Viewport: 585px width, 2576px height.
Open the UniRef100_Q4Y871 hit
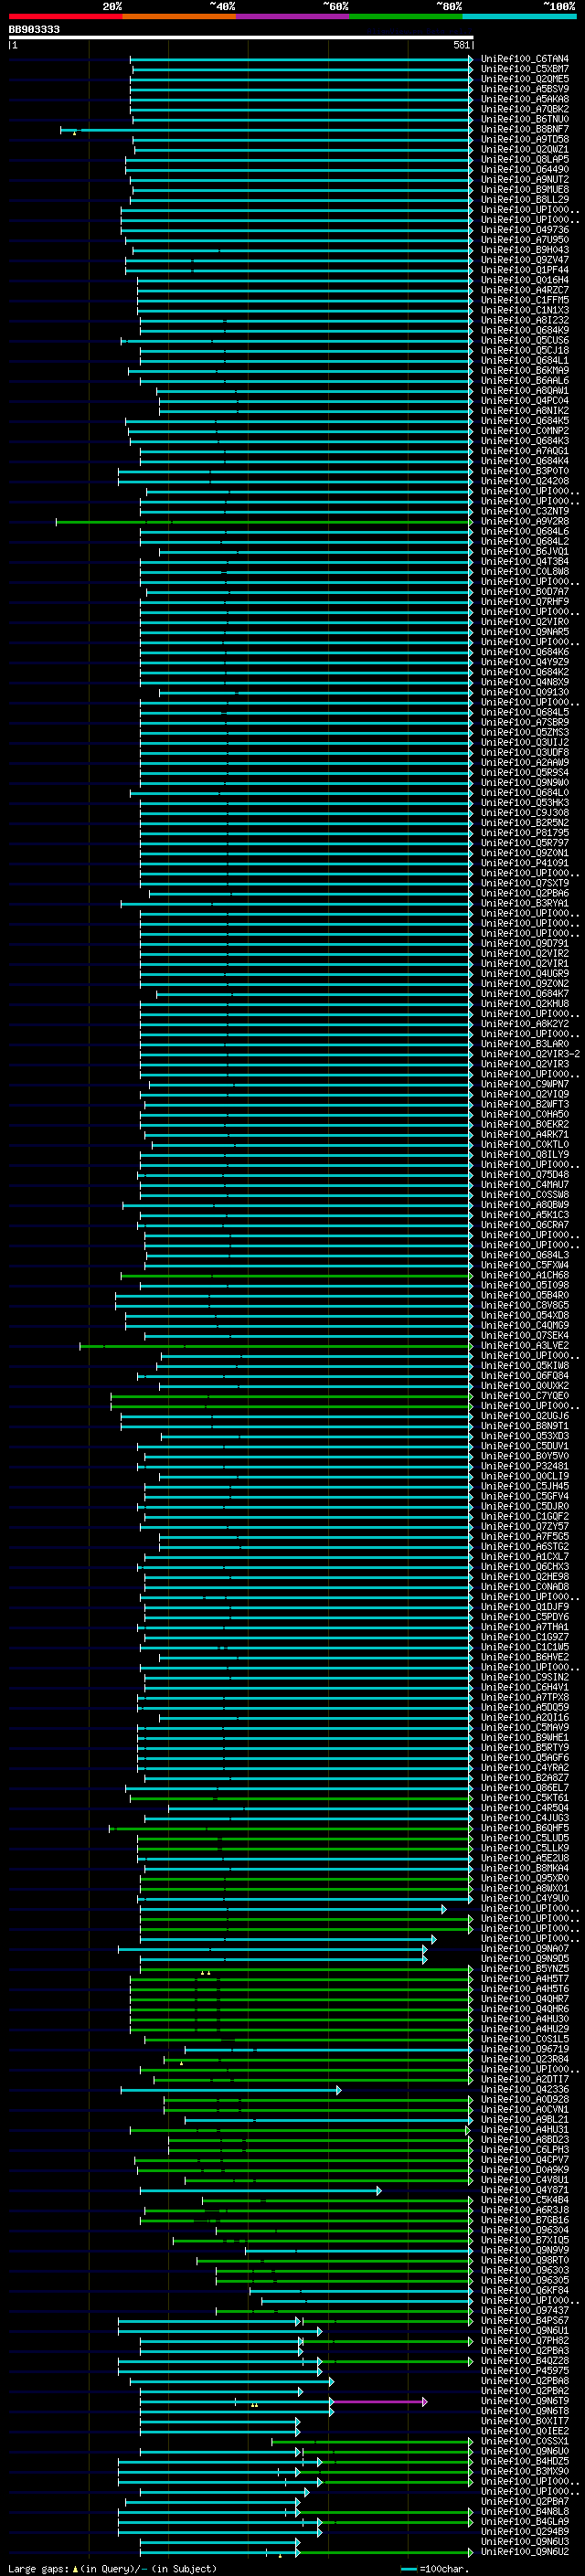point(525,2189)
